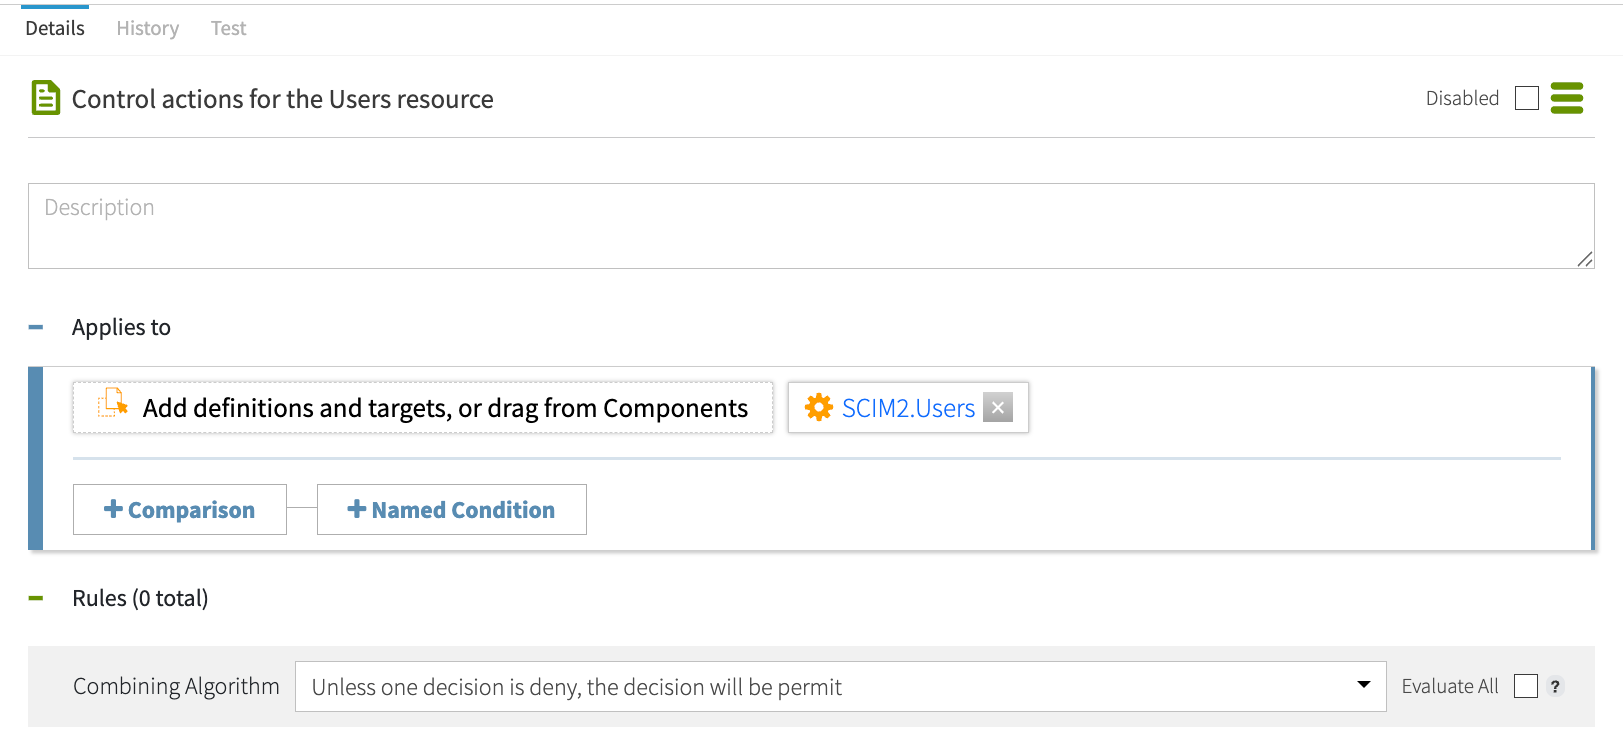Viewport: 1623px width, 742px height.
Task: Click the gear icon on SCIM2.Users target
Action: [x=820, y=407]
